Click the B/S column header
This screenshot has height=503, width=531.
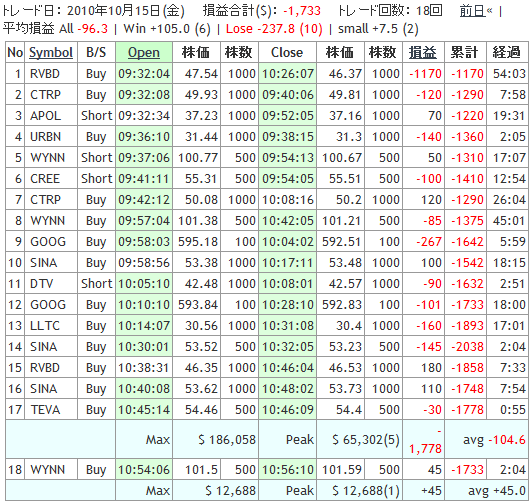coord(96,53)
